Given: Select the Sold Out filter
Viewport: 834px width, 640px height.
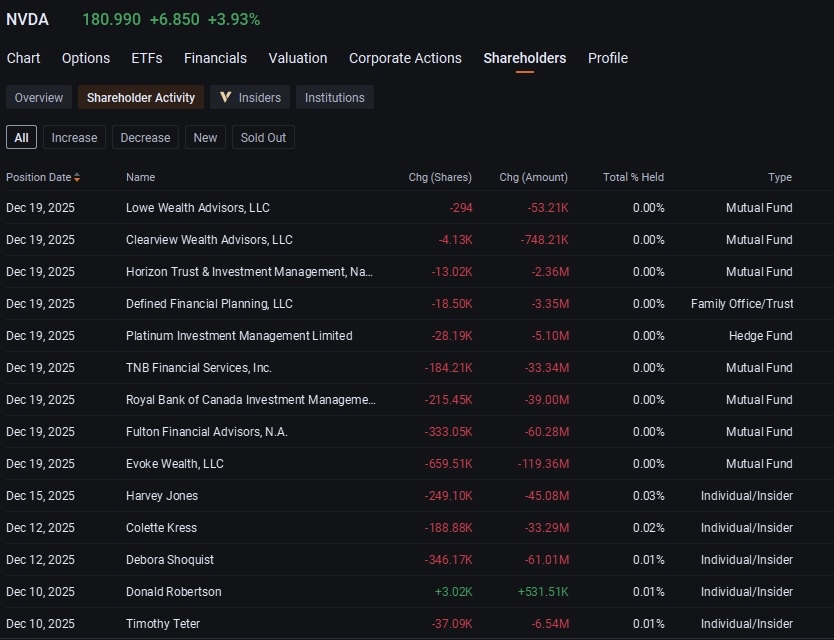Looking at the screenshot, I should (263, 137).
